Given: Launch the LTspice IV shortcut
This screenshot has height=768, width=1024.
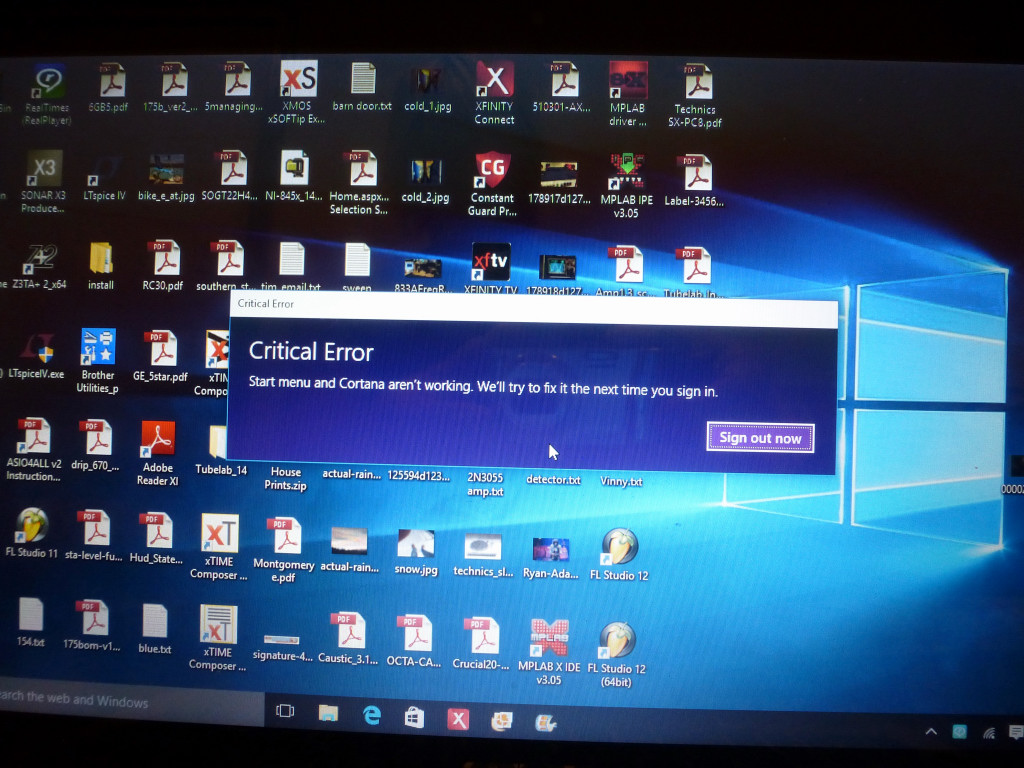Looking at the screenshot, I should pyautogui.click(x=104, y=180).
